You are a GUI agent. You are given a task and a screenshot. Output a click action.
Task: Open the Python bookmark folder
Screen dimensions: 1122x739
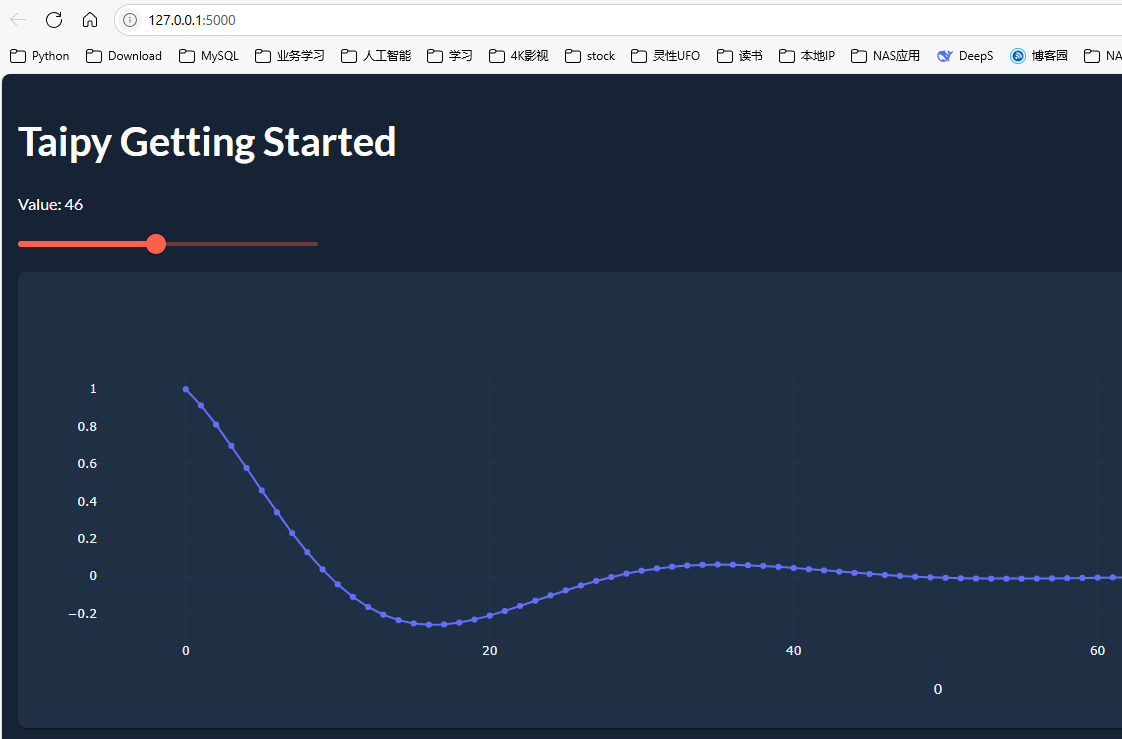(x=40, y=56)
